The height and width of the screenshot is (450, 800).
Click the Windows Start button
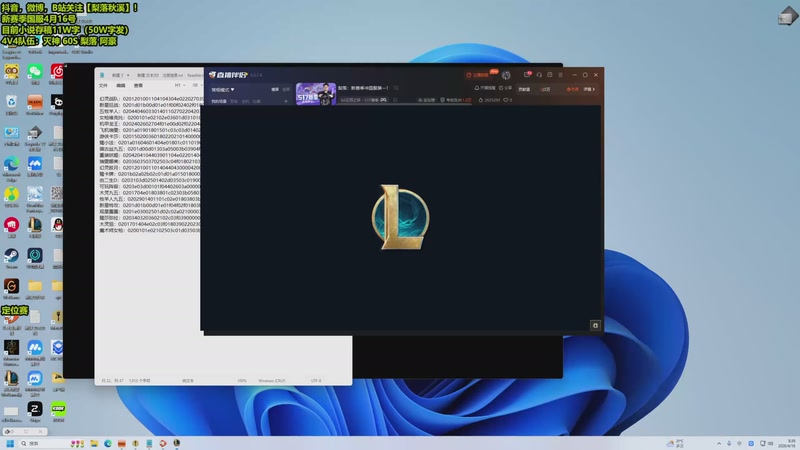(10, 443)
